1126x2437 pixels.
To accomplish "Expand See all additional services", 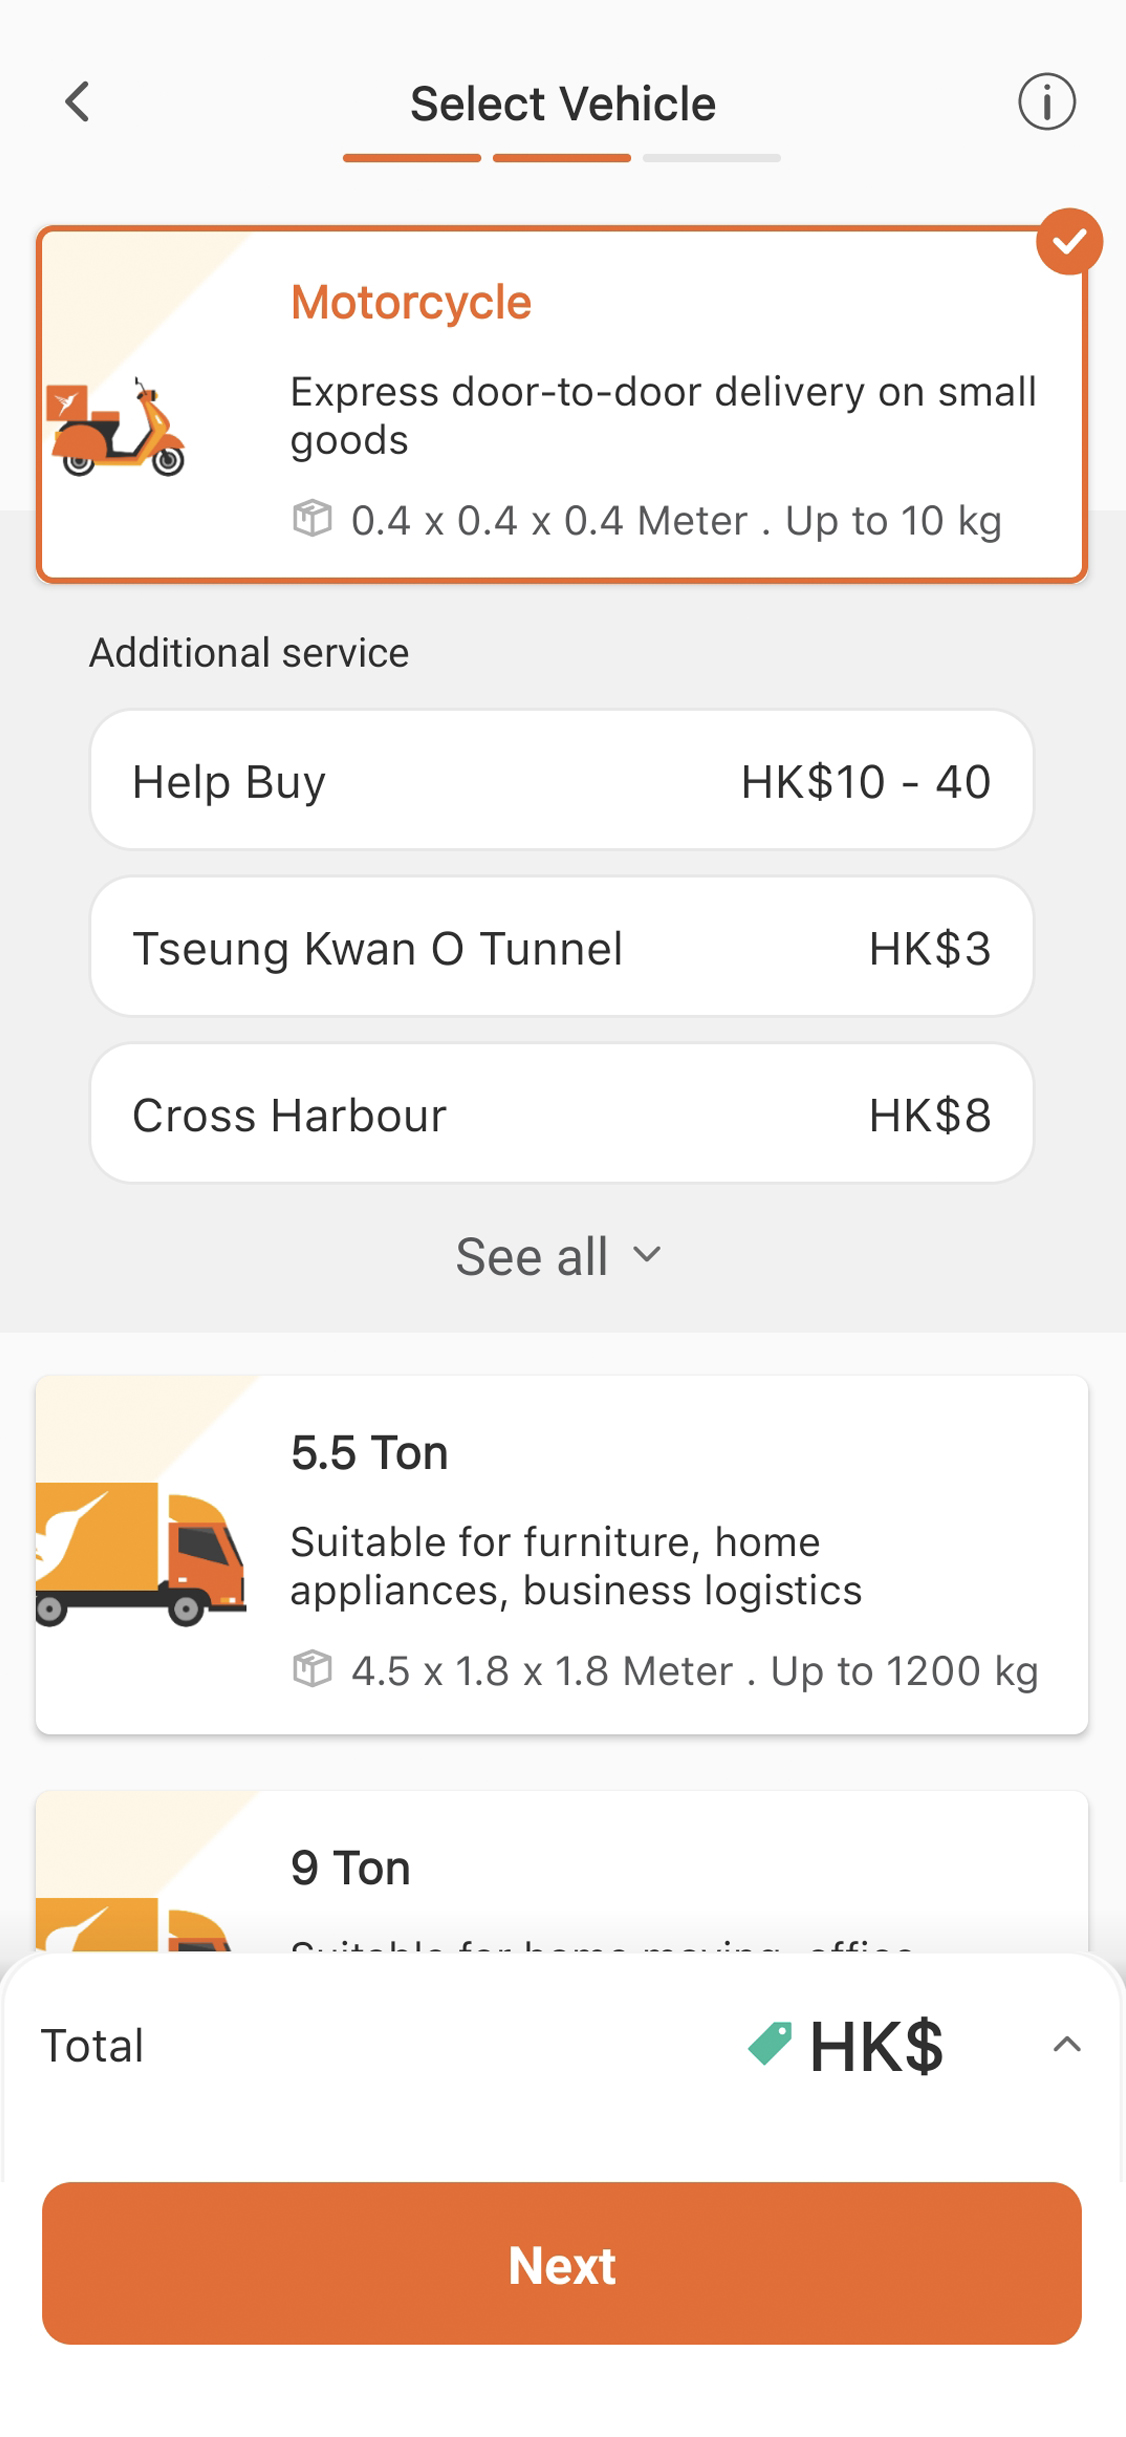I will click(559, 1256).
